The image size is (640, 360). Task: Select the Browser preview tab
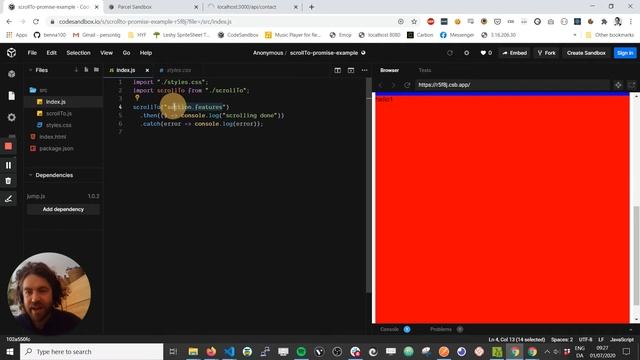[389, 70]
